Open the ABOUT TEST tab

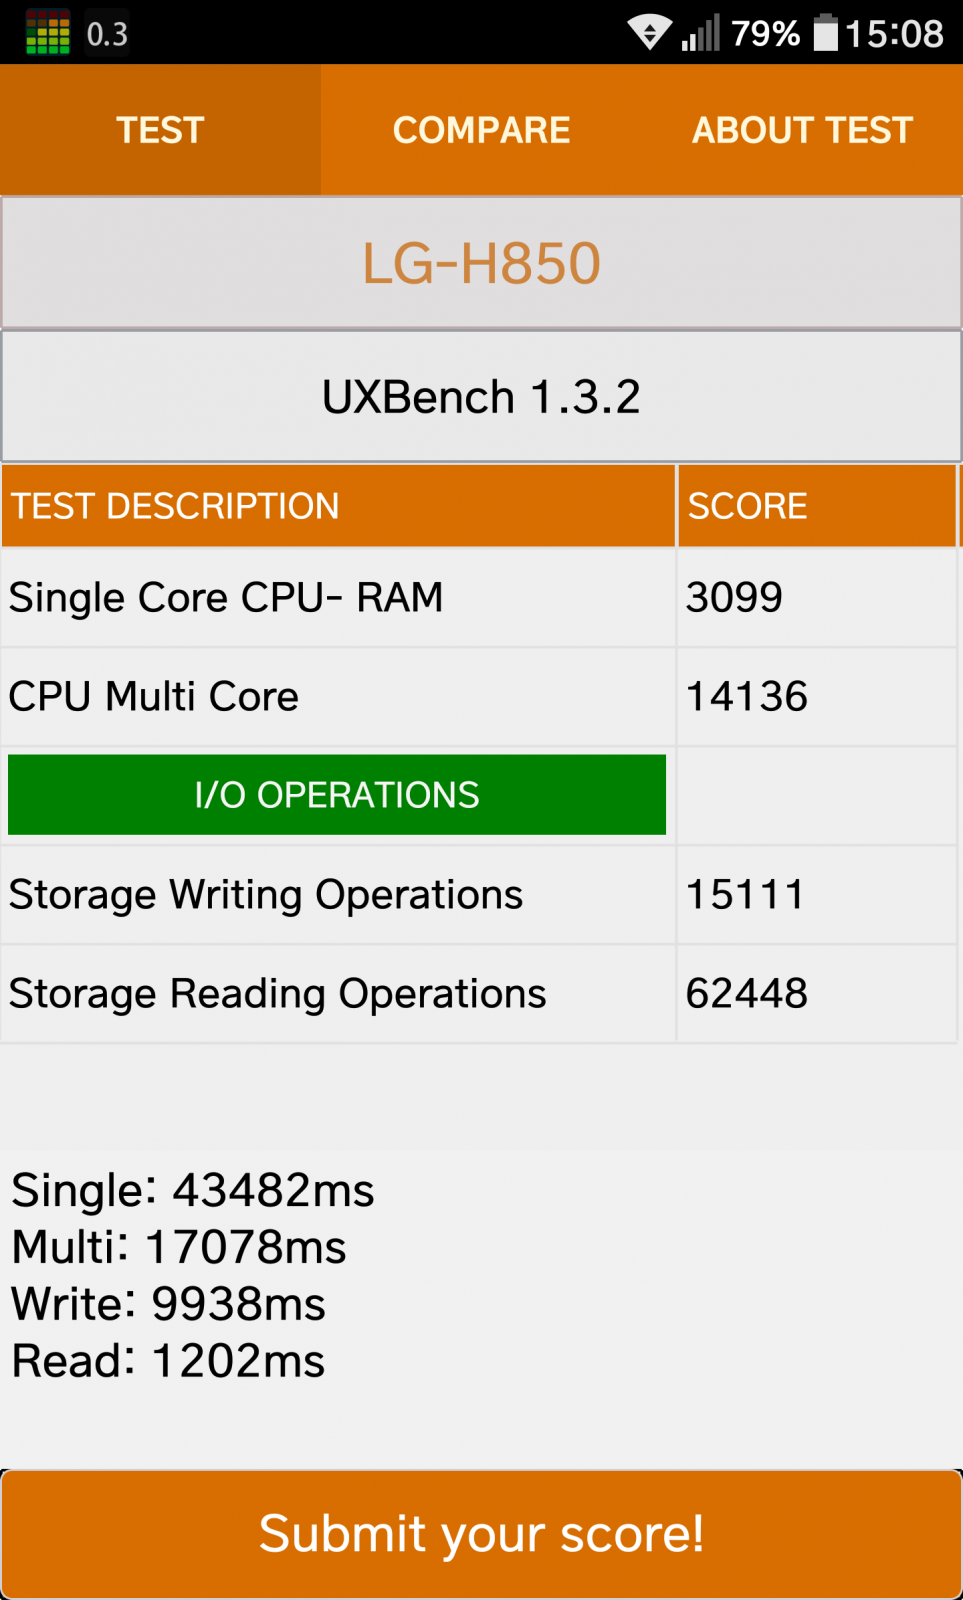tap(802, 130)
